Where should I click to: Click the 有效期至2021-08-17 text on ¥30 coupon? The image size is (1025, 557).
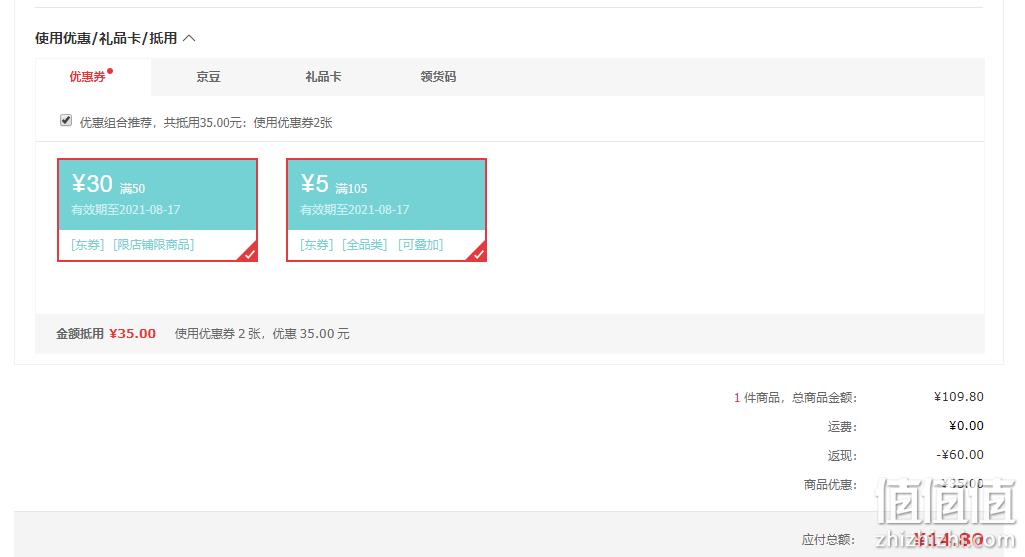click(126, 210)
